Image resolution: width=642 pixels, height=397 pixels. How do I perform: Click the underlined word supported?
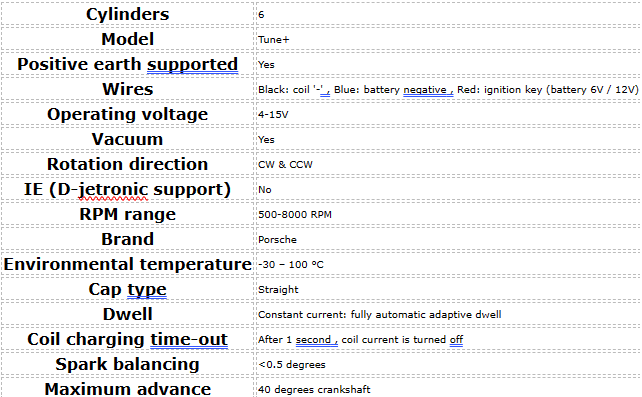pos(192,65)
